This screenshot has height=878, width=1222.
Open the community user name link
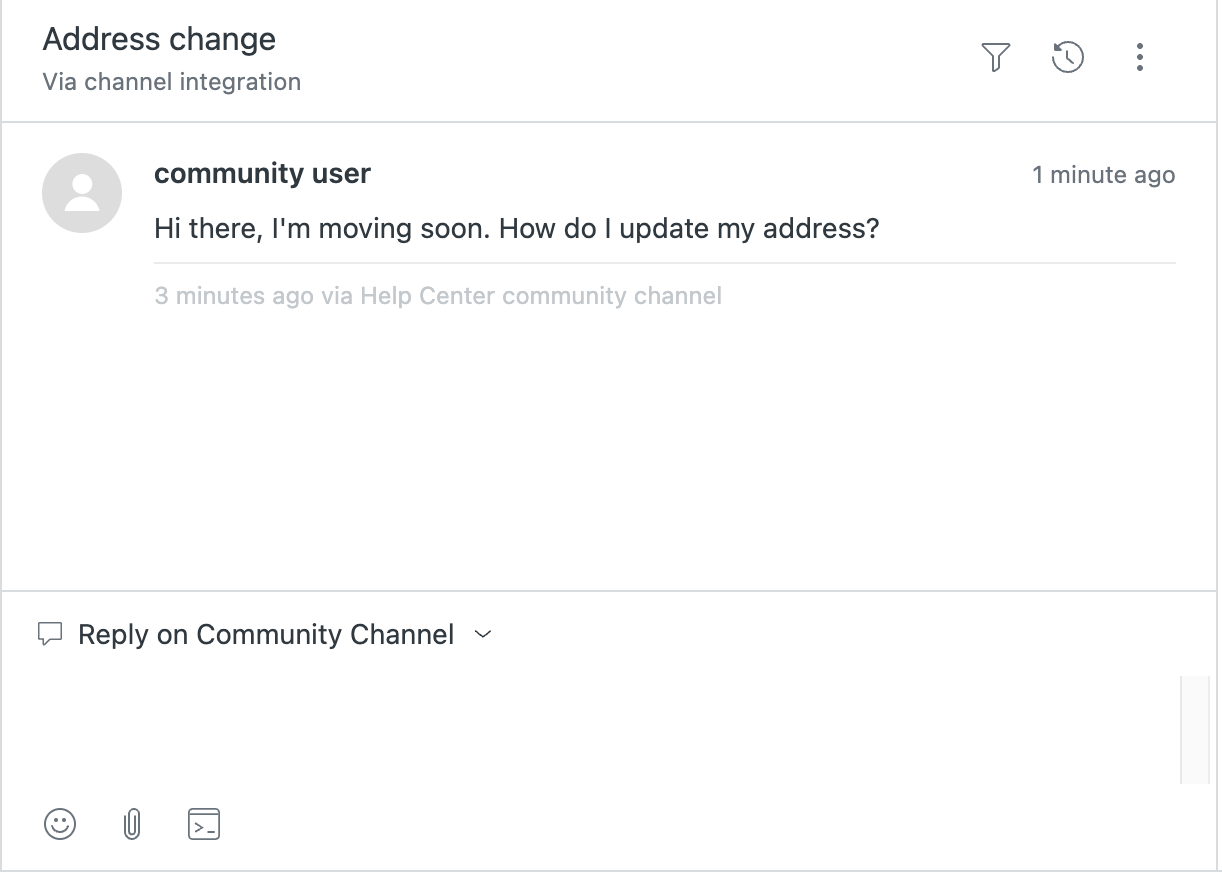[262, 174]
